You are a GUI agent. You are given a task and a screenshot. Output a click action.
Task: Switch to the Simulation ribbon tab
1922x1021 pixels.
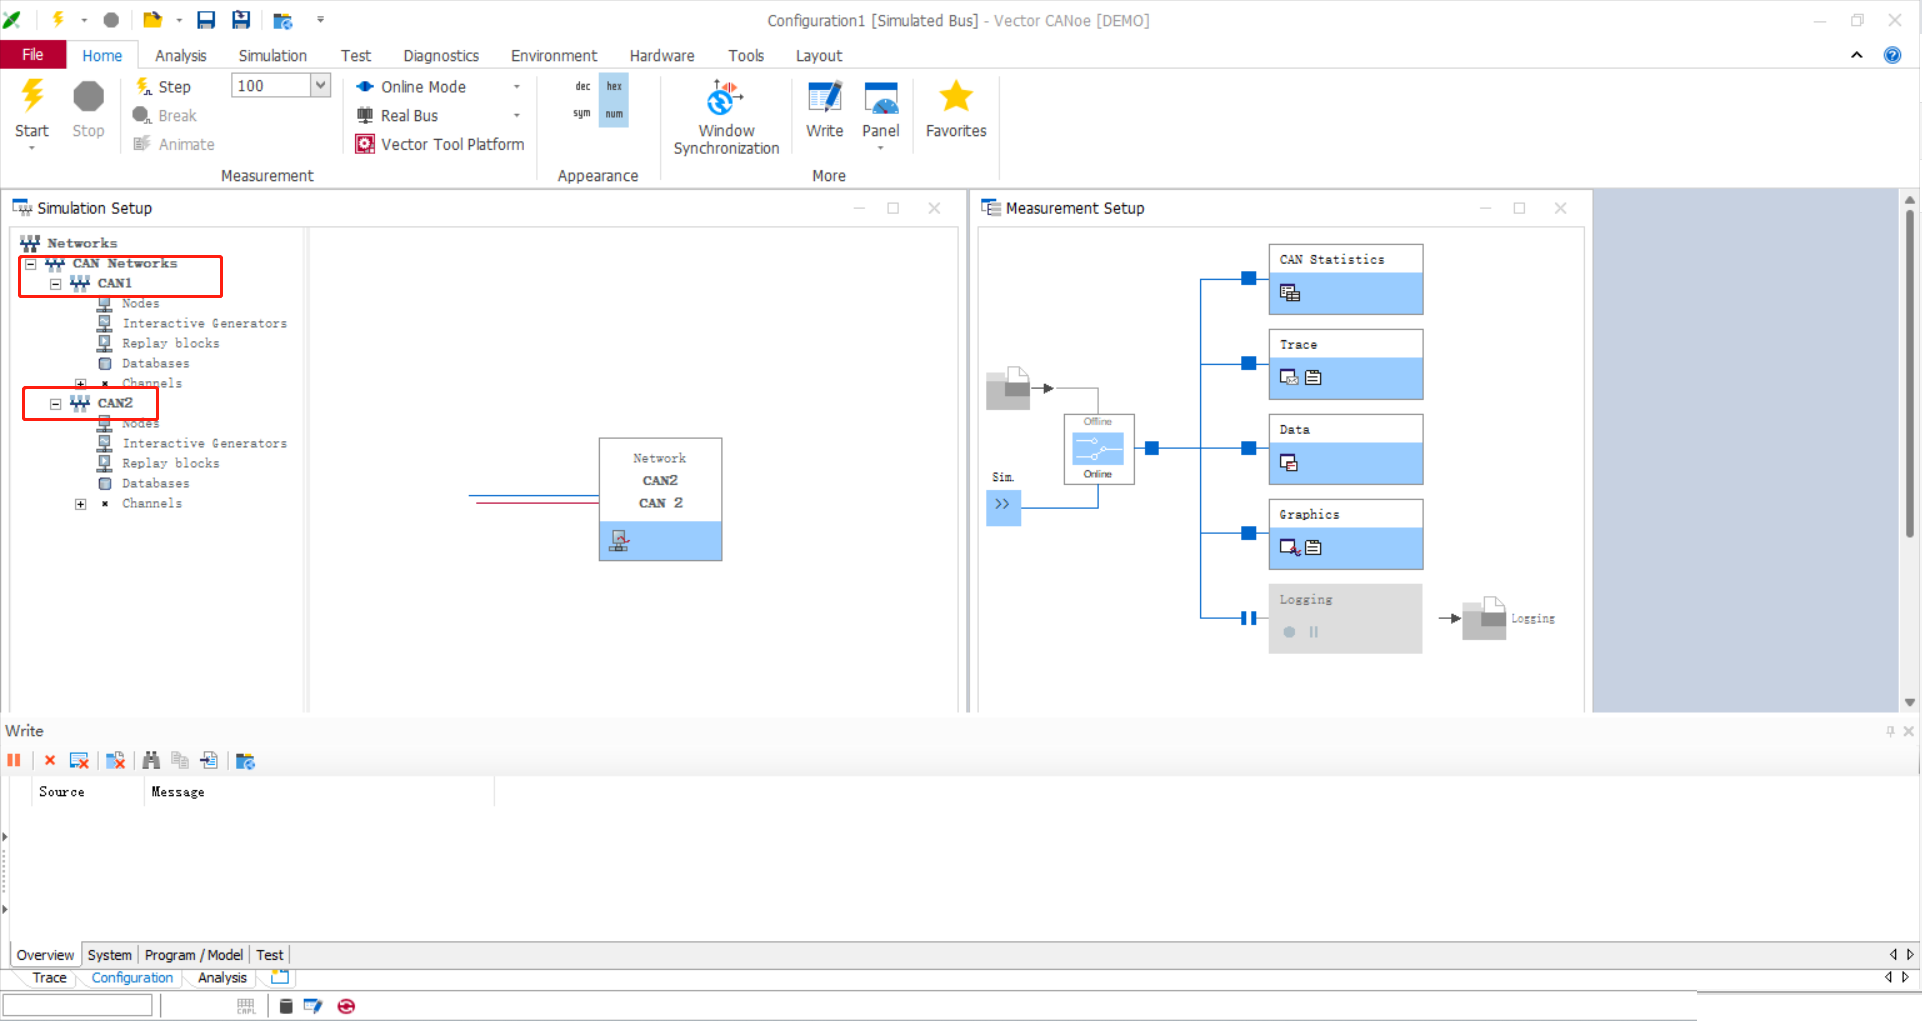[x=273, y=56]
